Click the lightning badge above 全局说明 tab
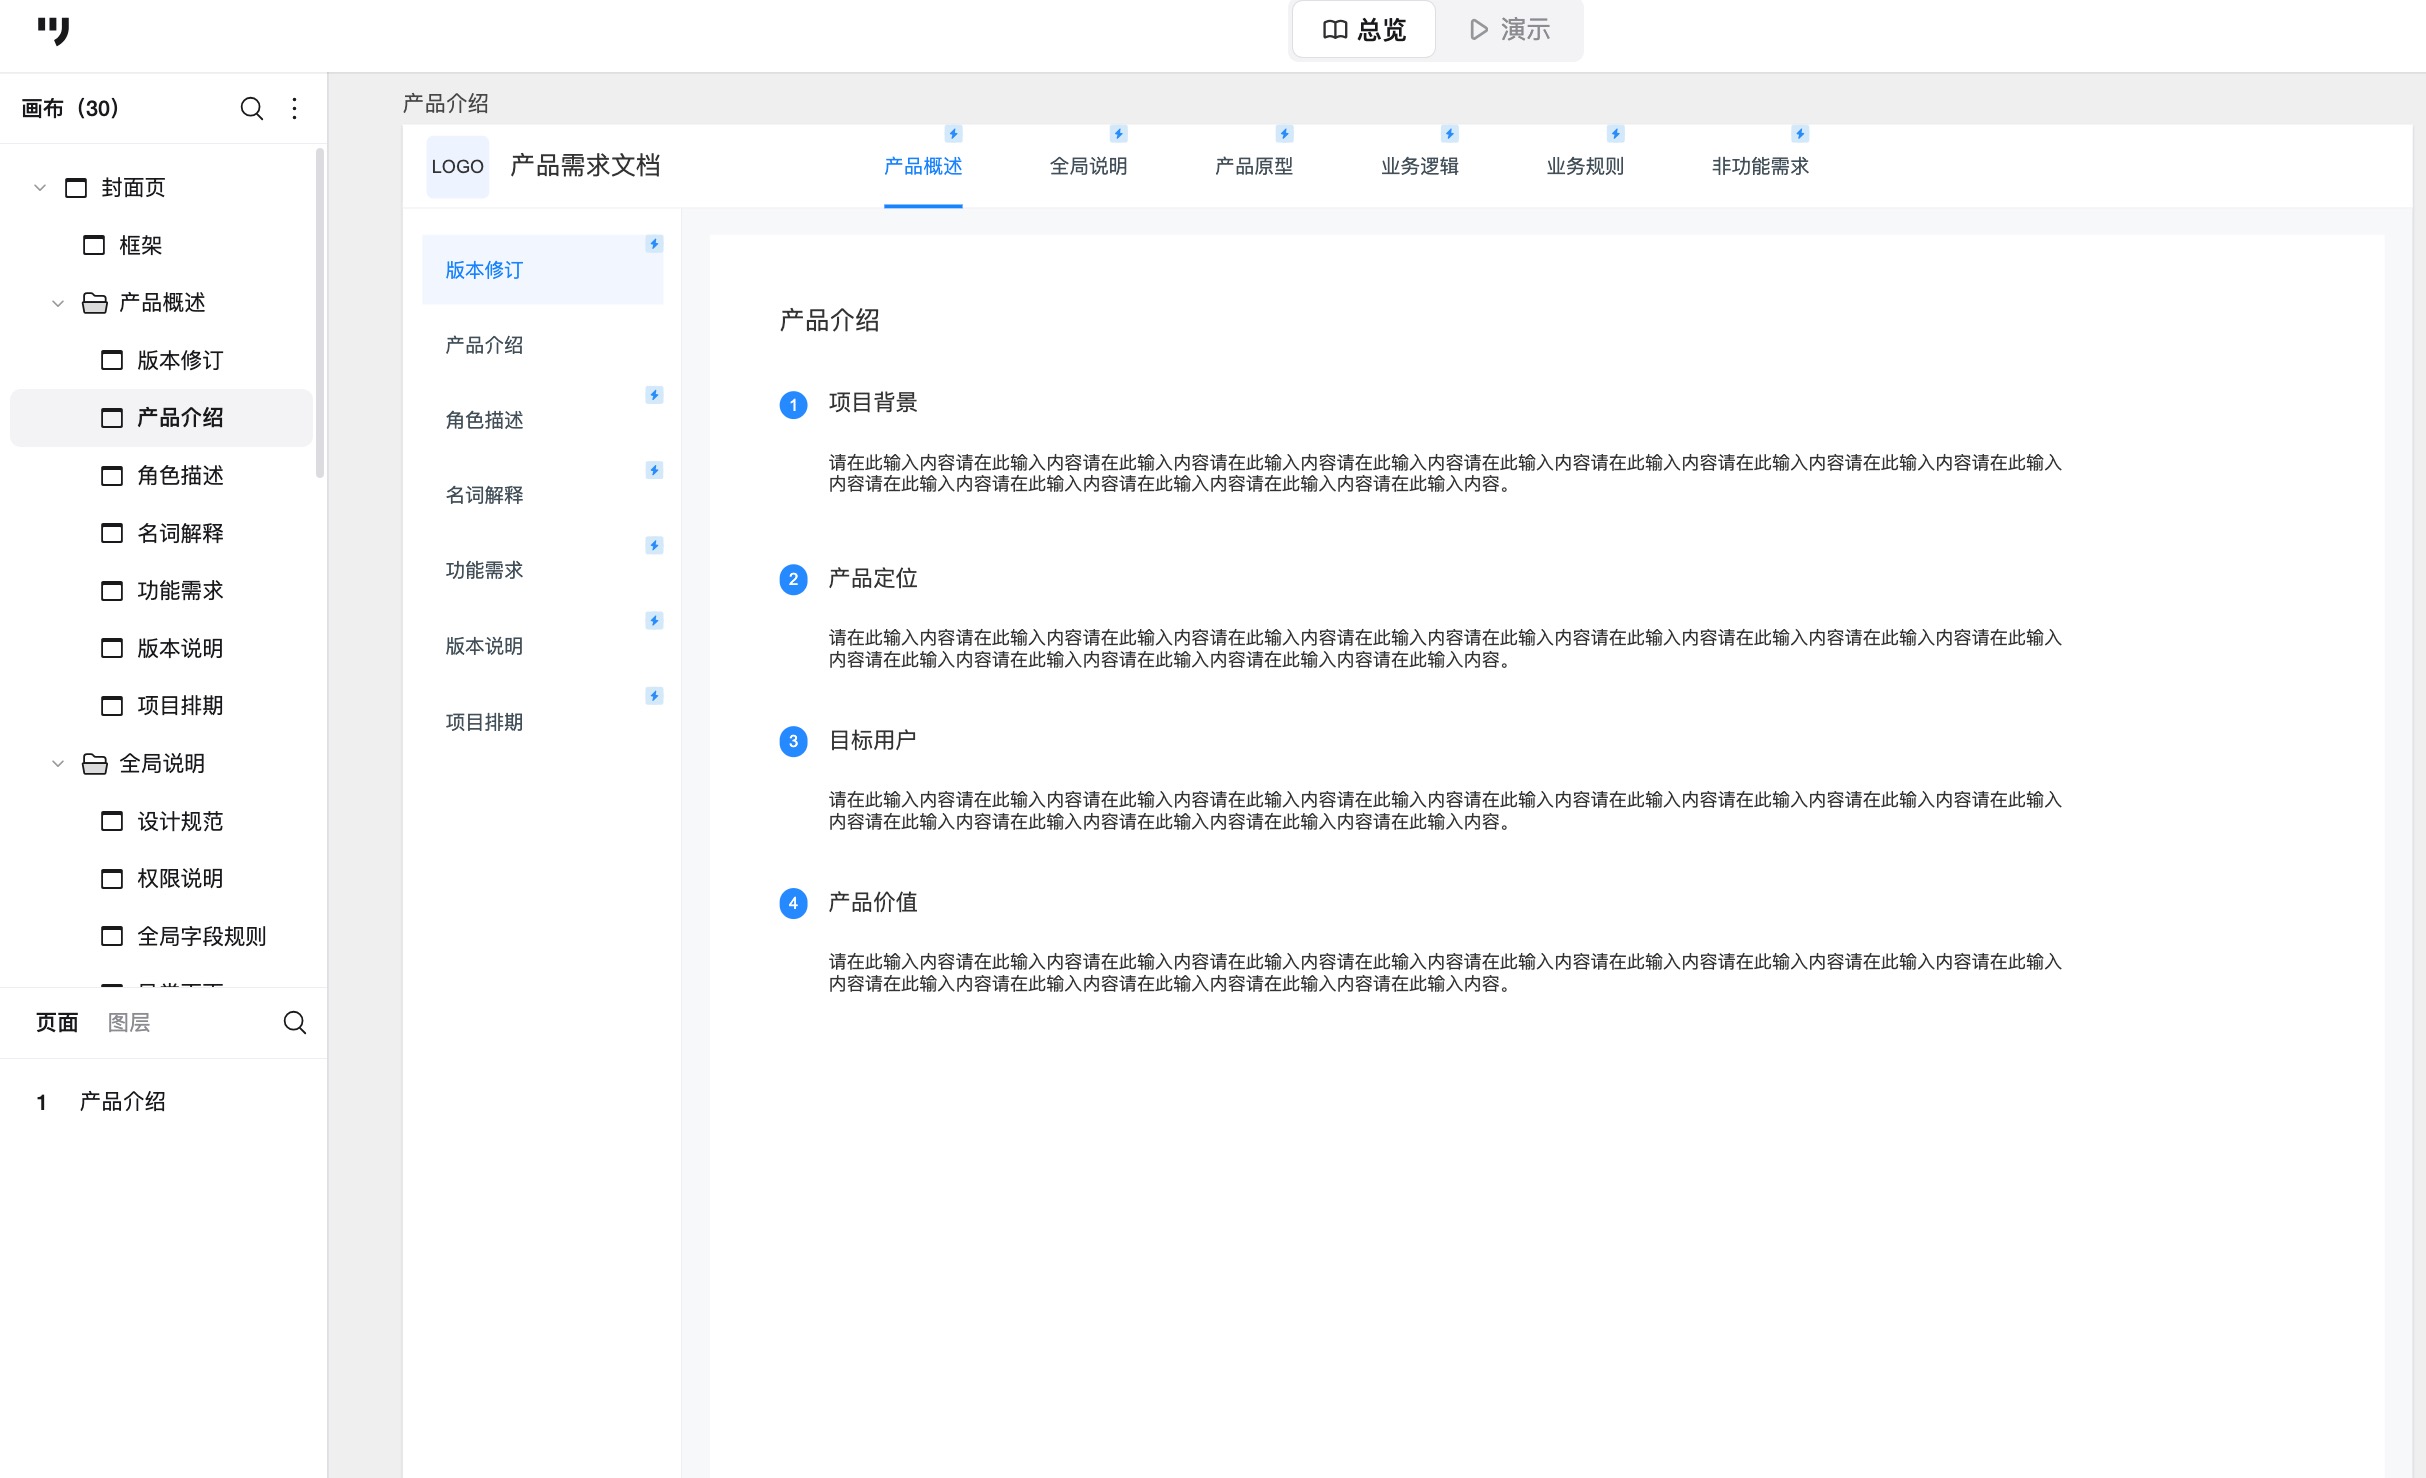The width and height of the screenshot is (2426, 1478). [x=1118, y=134]
